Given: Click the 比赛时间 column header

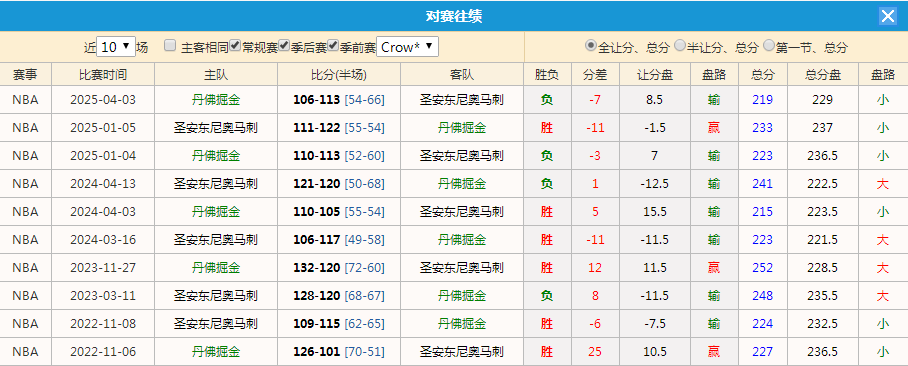Looking at the screenshot, I should click(x=103, y=74).
